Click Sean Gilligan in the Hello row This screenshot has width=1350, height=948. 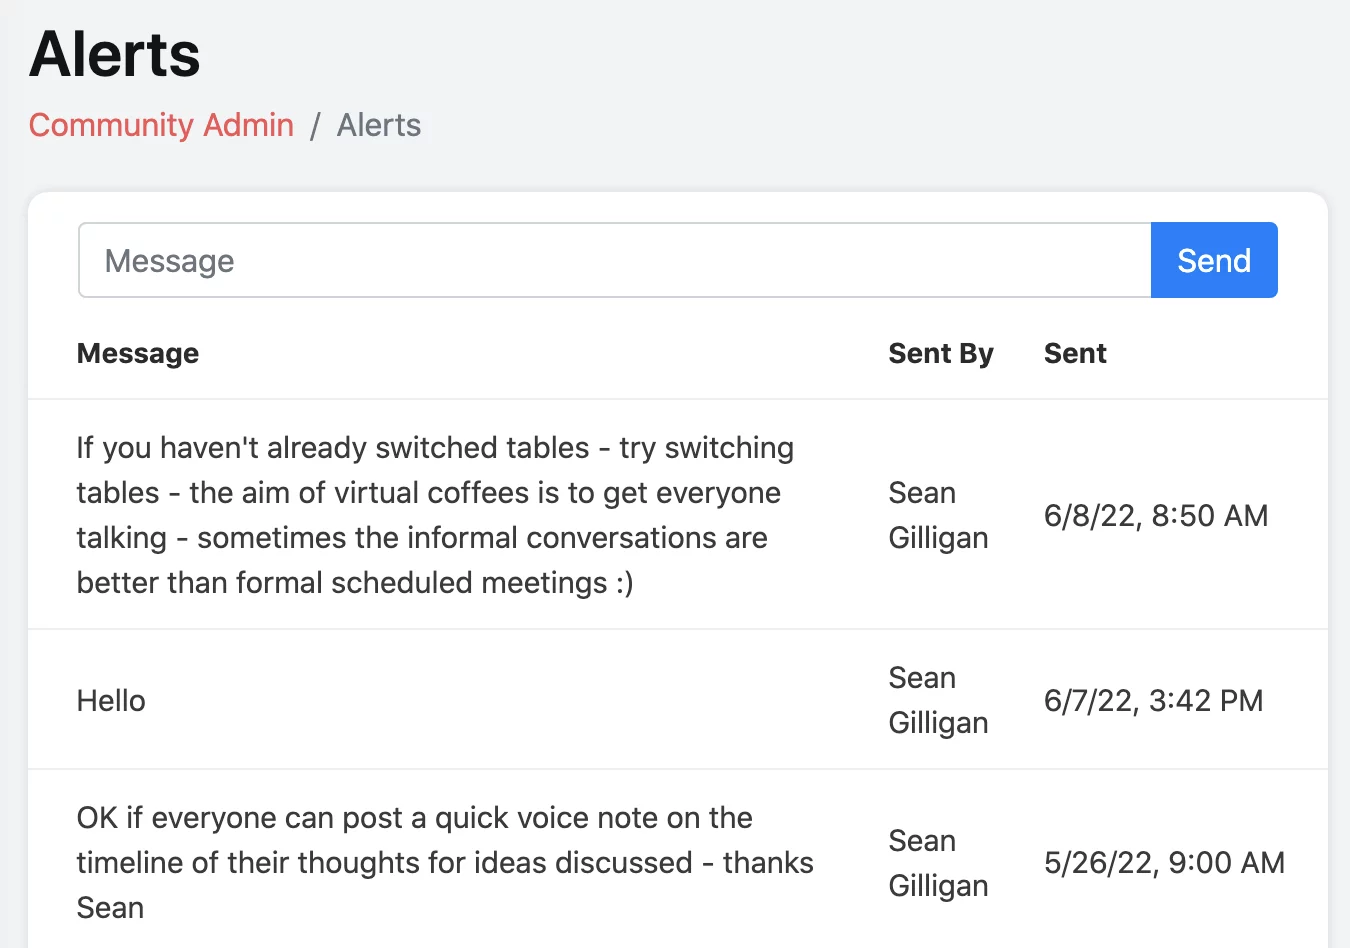(938, 700)
